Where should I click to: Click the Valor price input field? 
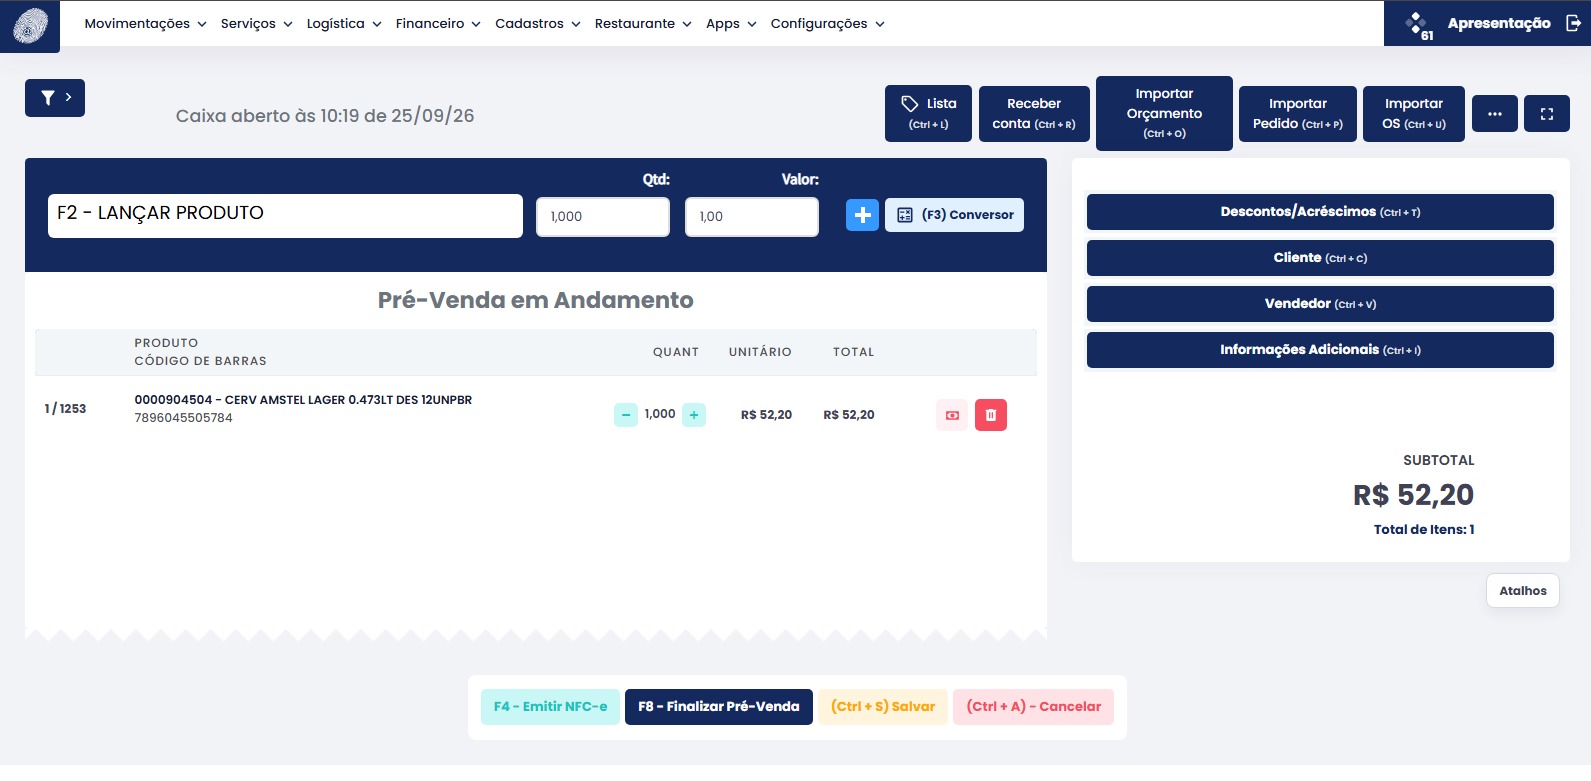click(x=752, y=217)
